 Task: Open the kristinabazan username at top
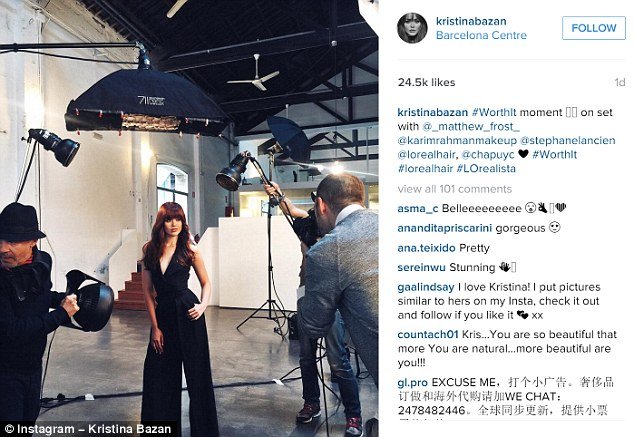(471, 21)
